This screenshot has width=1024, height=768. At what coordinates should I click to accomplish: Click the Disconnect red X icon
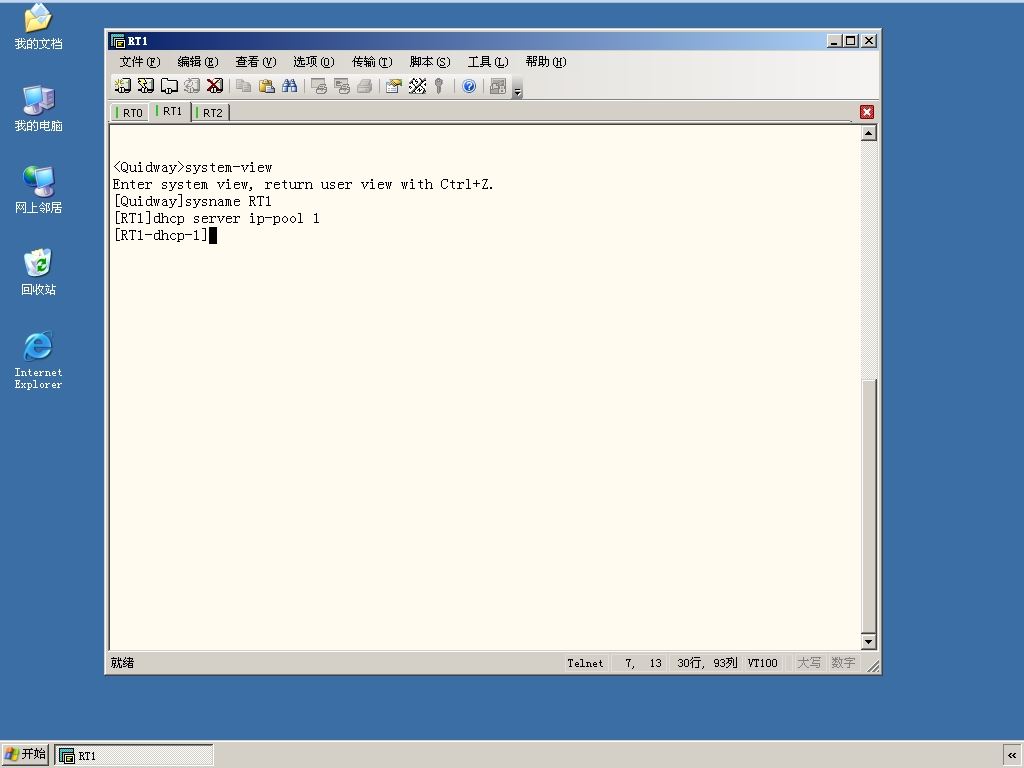point(214,86)
